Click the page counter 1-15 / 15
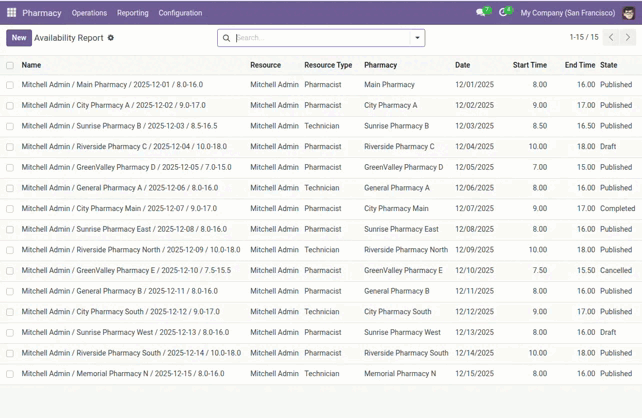Screen dimensions: 642x418 coord(584,37)
